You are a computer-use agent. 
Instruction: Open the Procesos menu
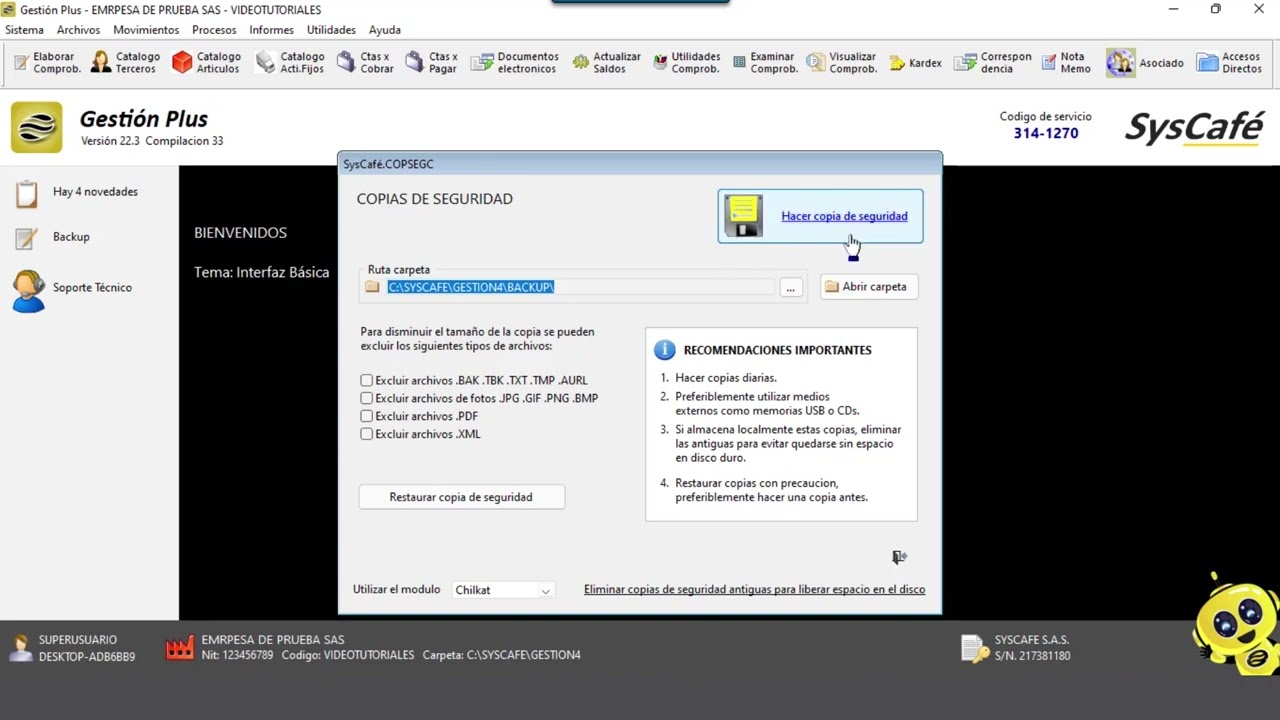214,30
